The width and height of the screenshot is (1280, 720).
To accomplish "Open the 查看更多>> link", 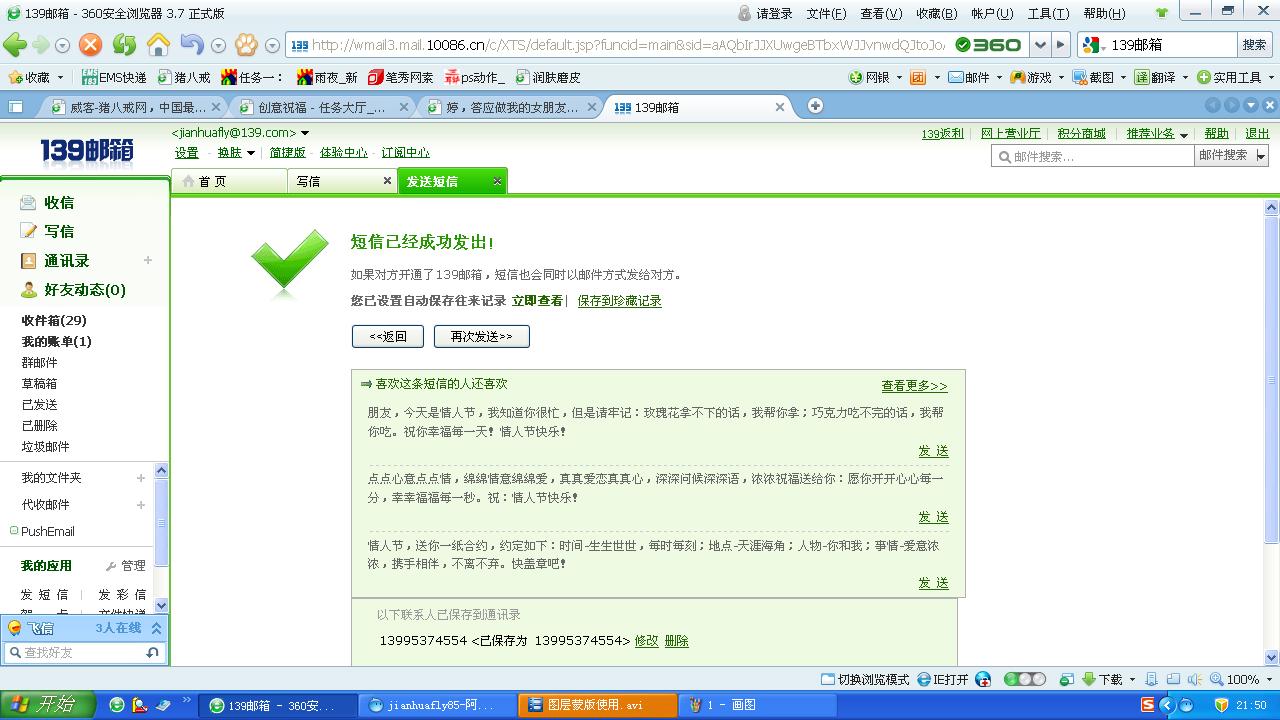I will [x=914, y=386].
